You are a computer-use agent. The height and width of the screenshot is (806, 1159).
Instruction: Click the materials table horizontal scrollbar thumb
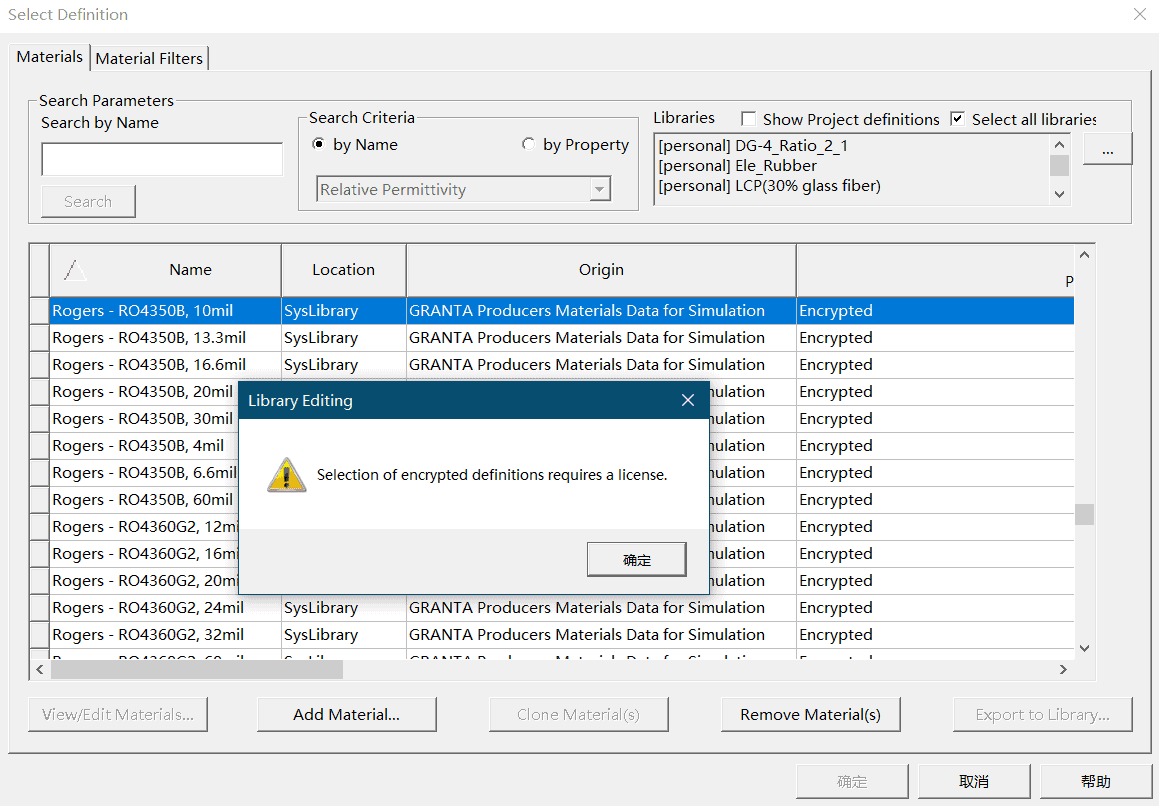(197, 669)
